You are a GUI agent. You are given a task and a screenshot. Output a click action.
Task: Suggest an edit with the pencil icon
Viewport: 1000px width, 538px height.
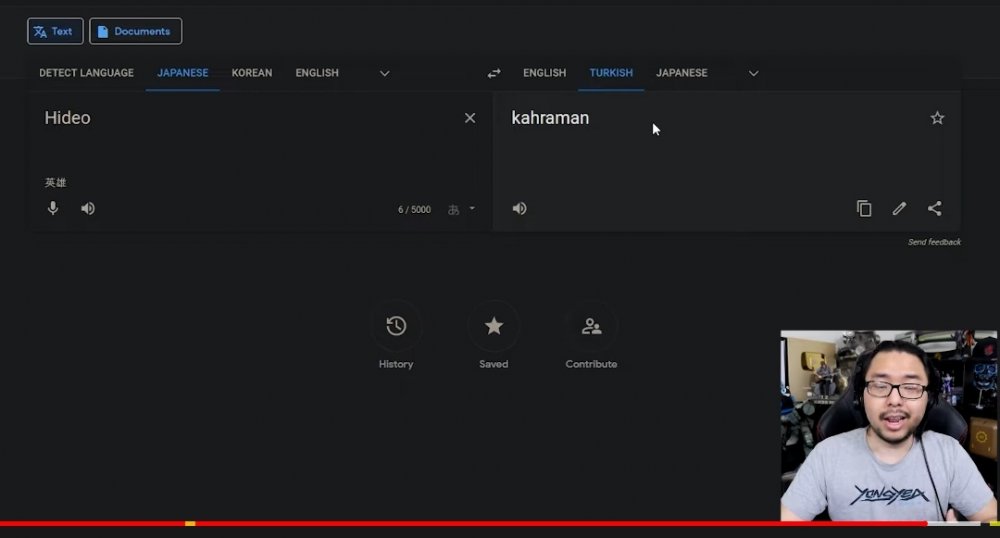point(899,208)
